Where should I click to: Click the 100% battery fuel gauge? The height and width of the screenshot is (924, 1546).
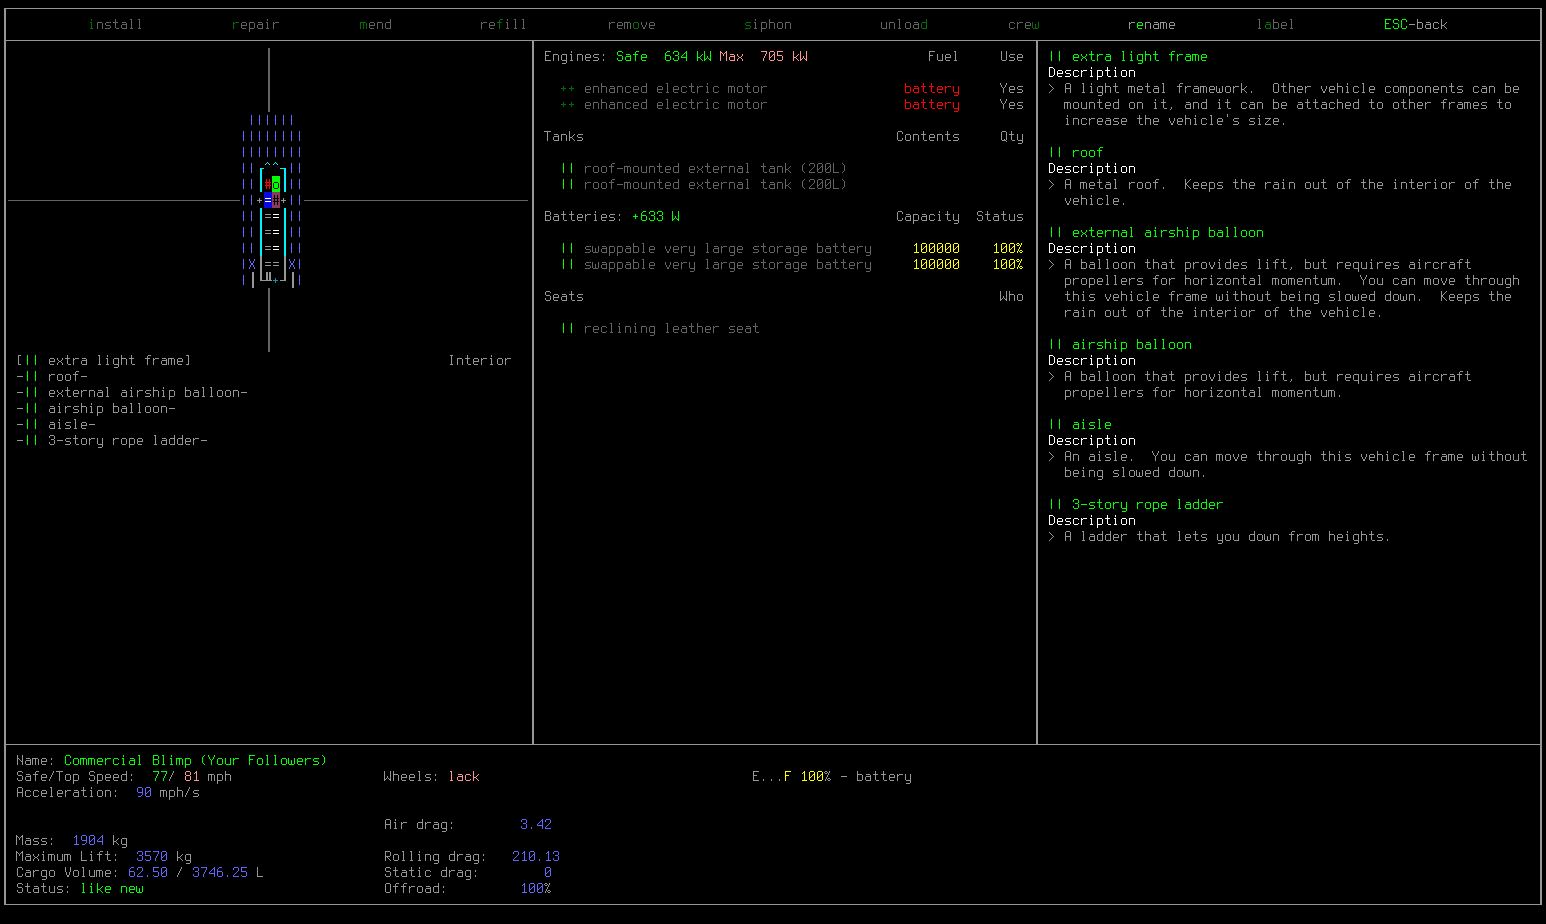point(831,776)
